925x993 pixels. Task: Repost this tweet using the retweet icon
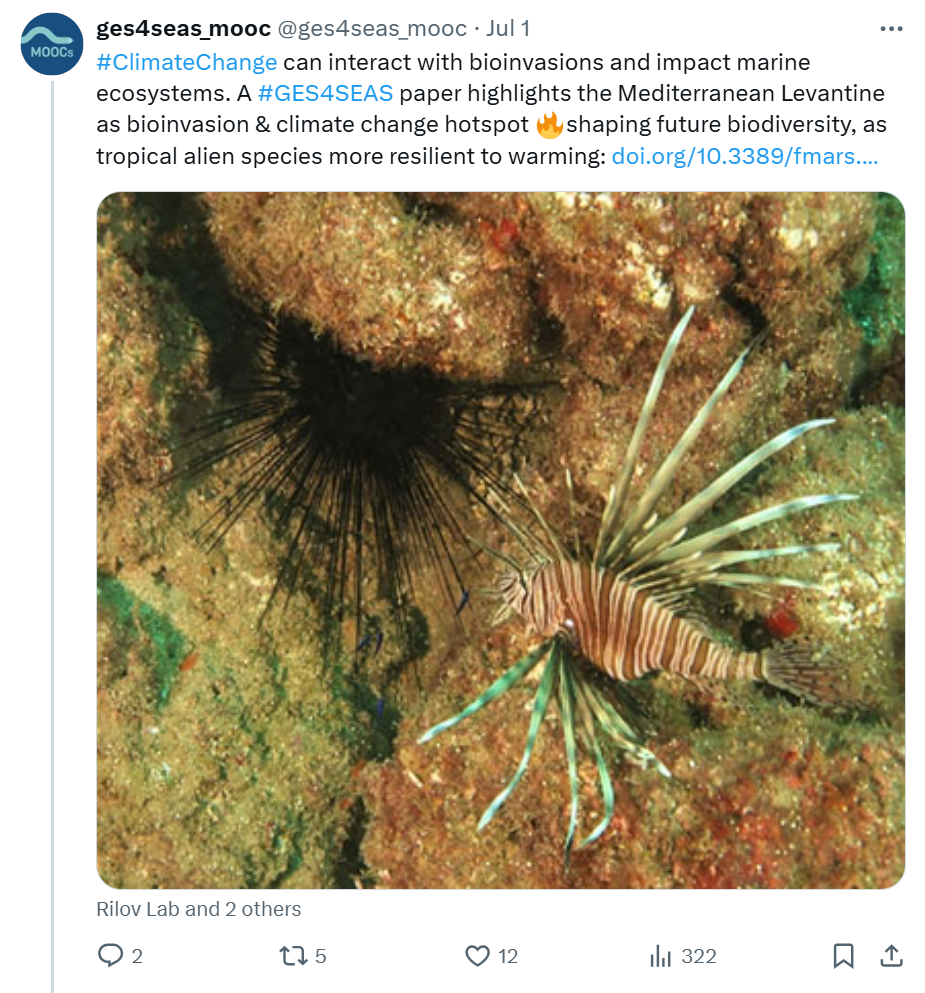click(293, 956)
